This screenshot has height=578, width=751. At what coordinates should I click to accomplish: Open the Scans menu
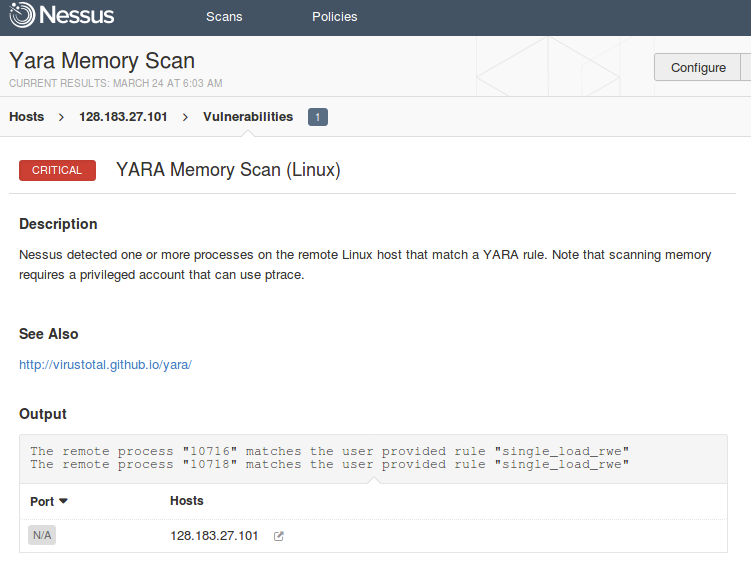[224, 17]
